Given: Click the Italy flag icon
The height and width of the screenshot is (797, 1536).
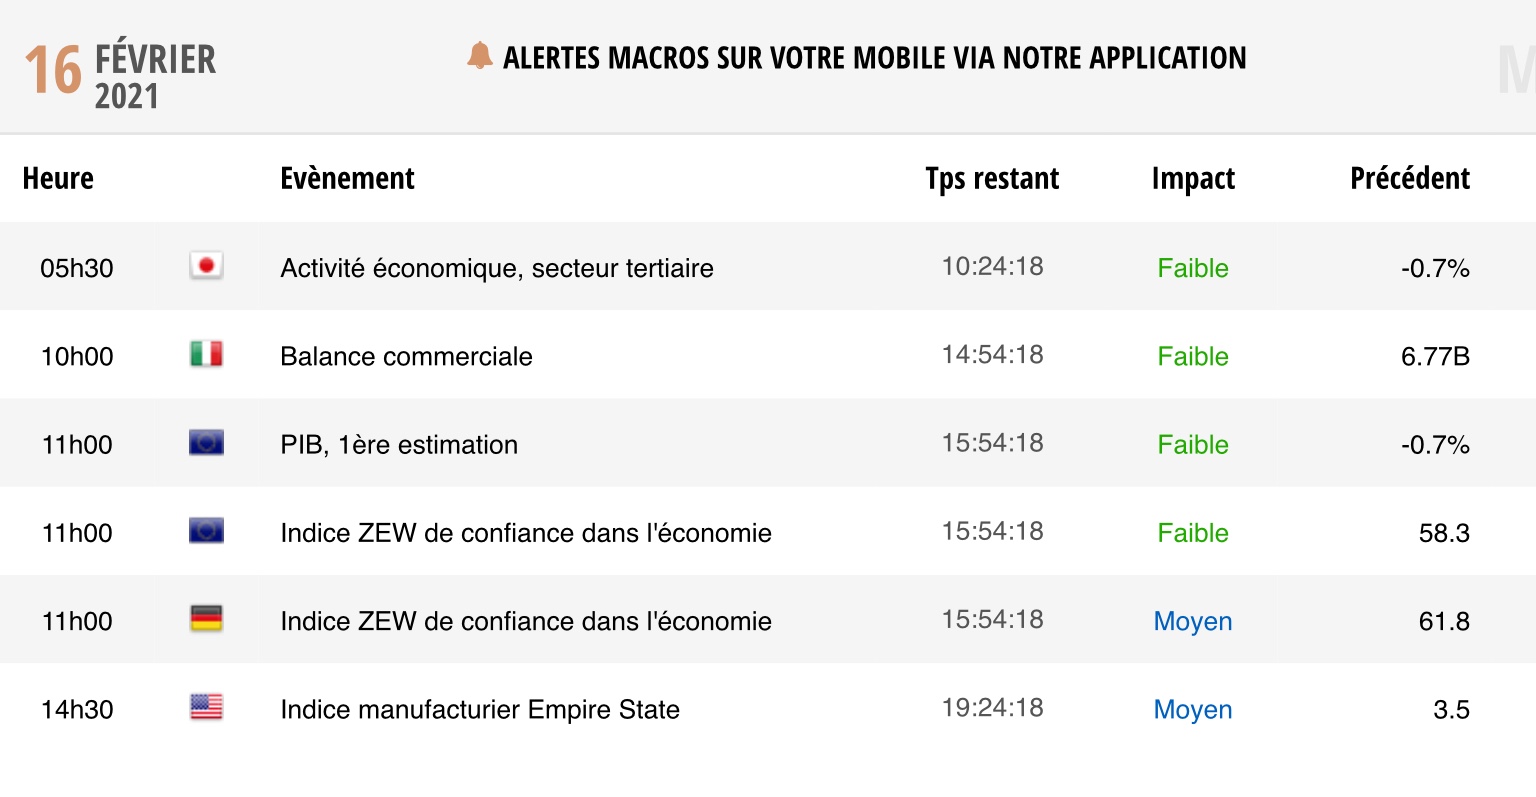Looking at the screenshot, I should click(x=206, y=354).
